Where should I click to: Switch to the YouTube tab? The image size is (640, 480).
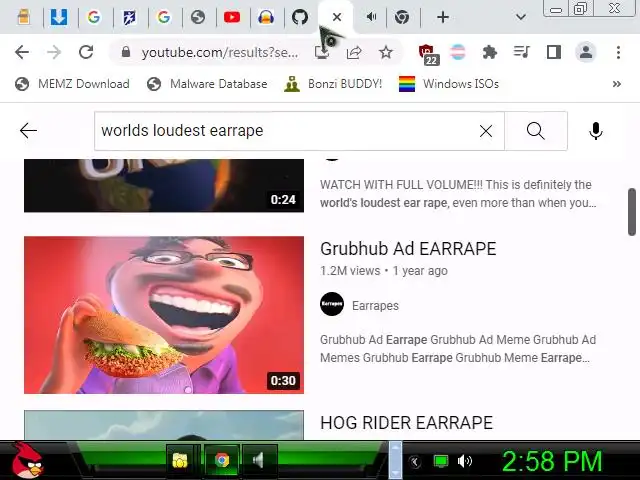232,17
